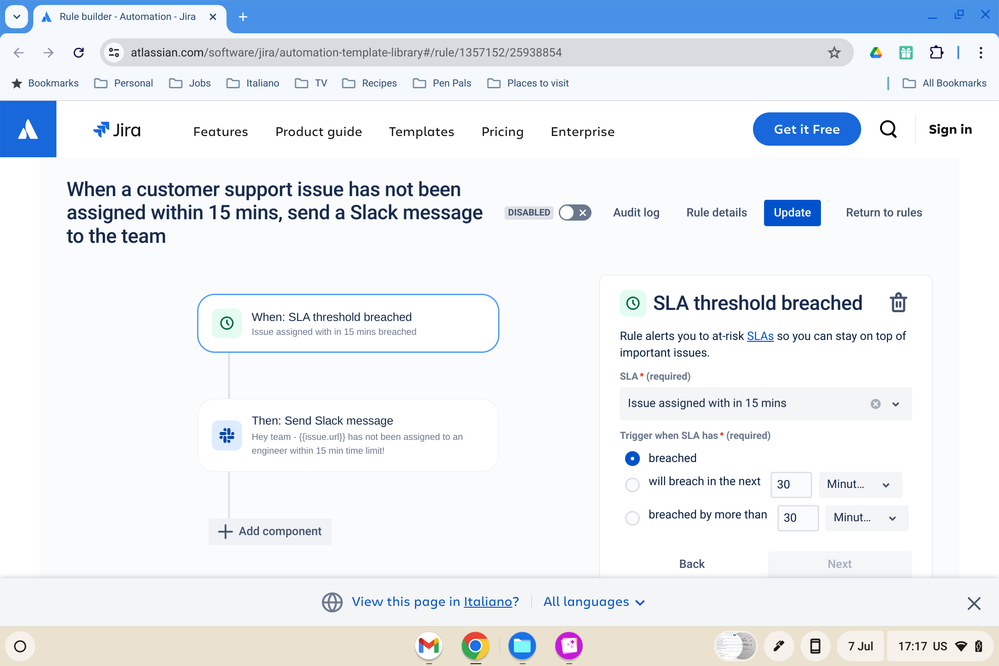The image size is (999, 666).
Task: Open Chrome from the shelf
Action: (x=475, y=646)
